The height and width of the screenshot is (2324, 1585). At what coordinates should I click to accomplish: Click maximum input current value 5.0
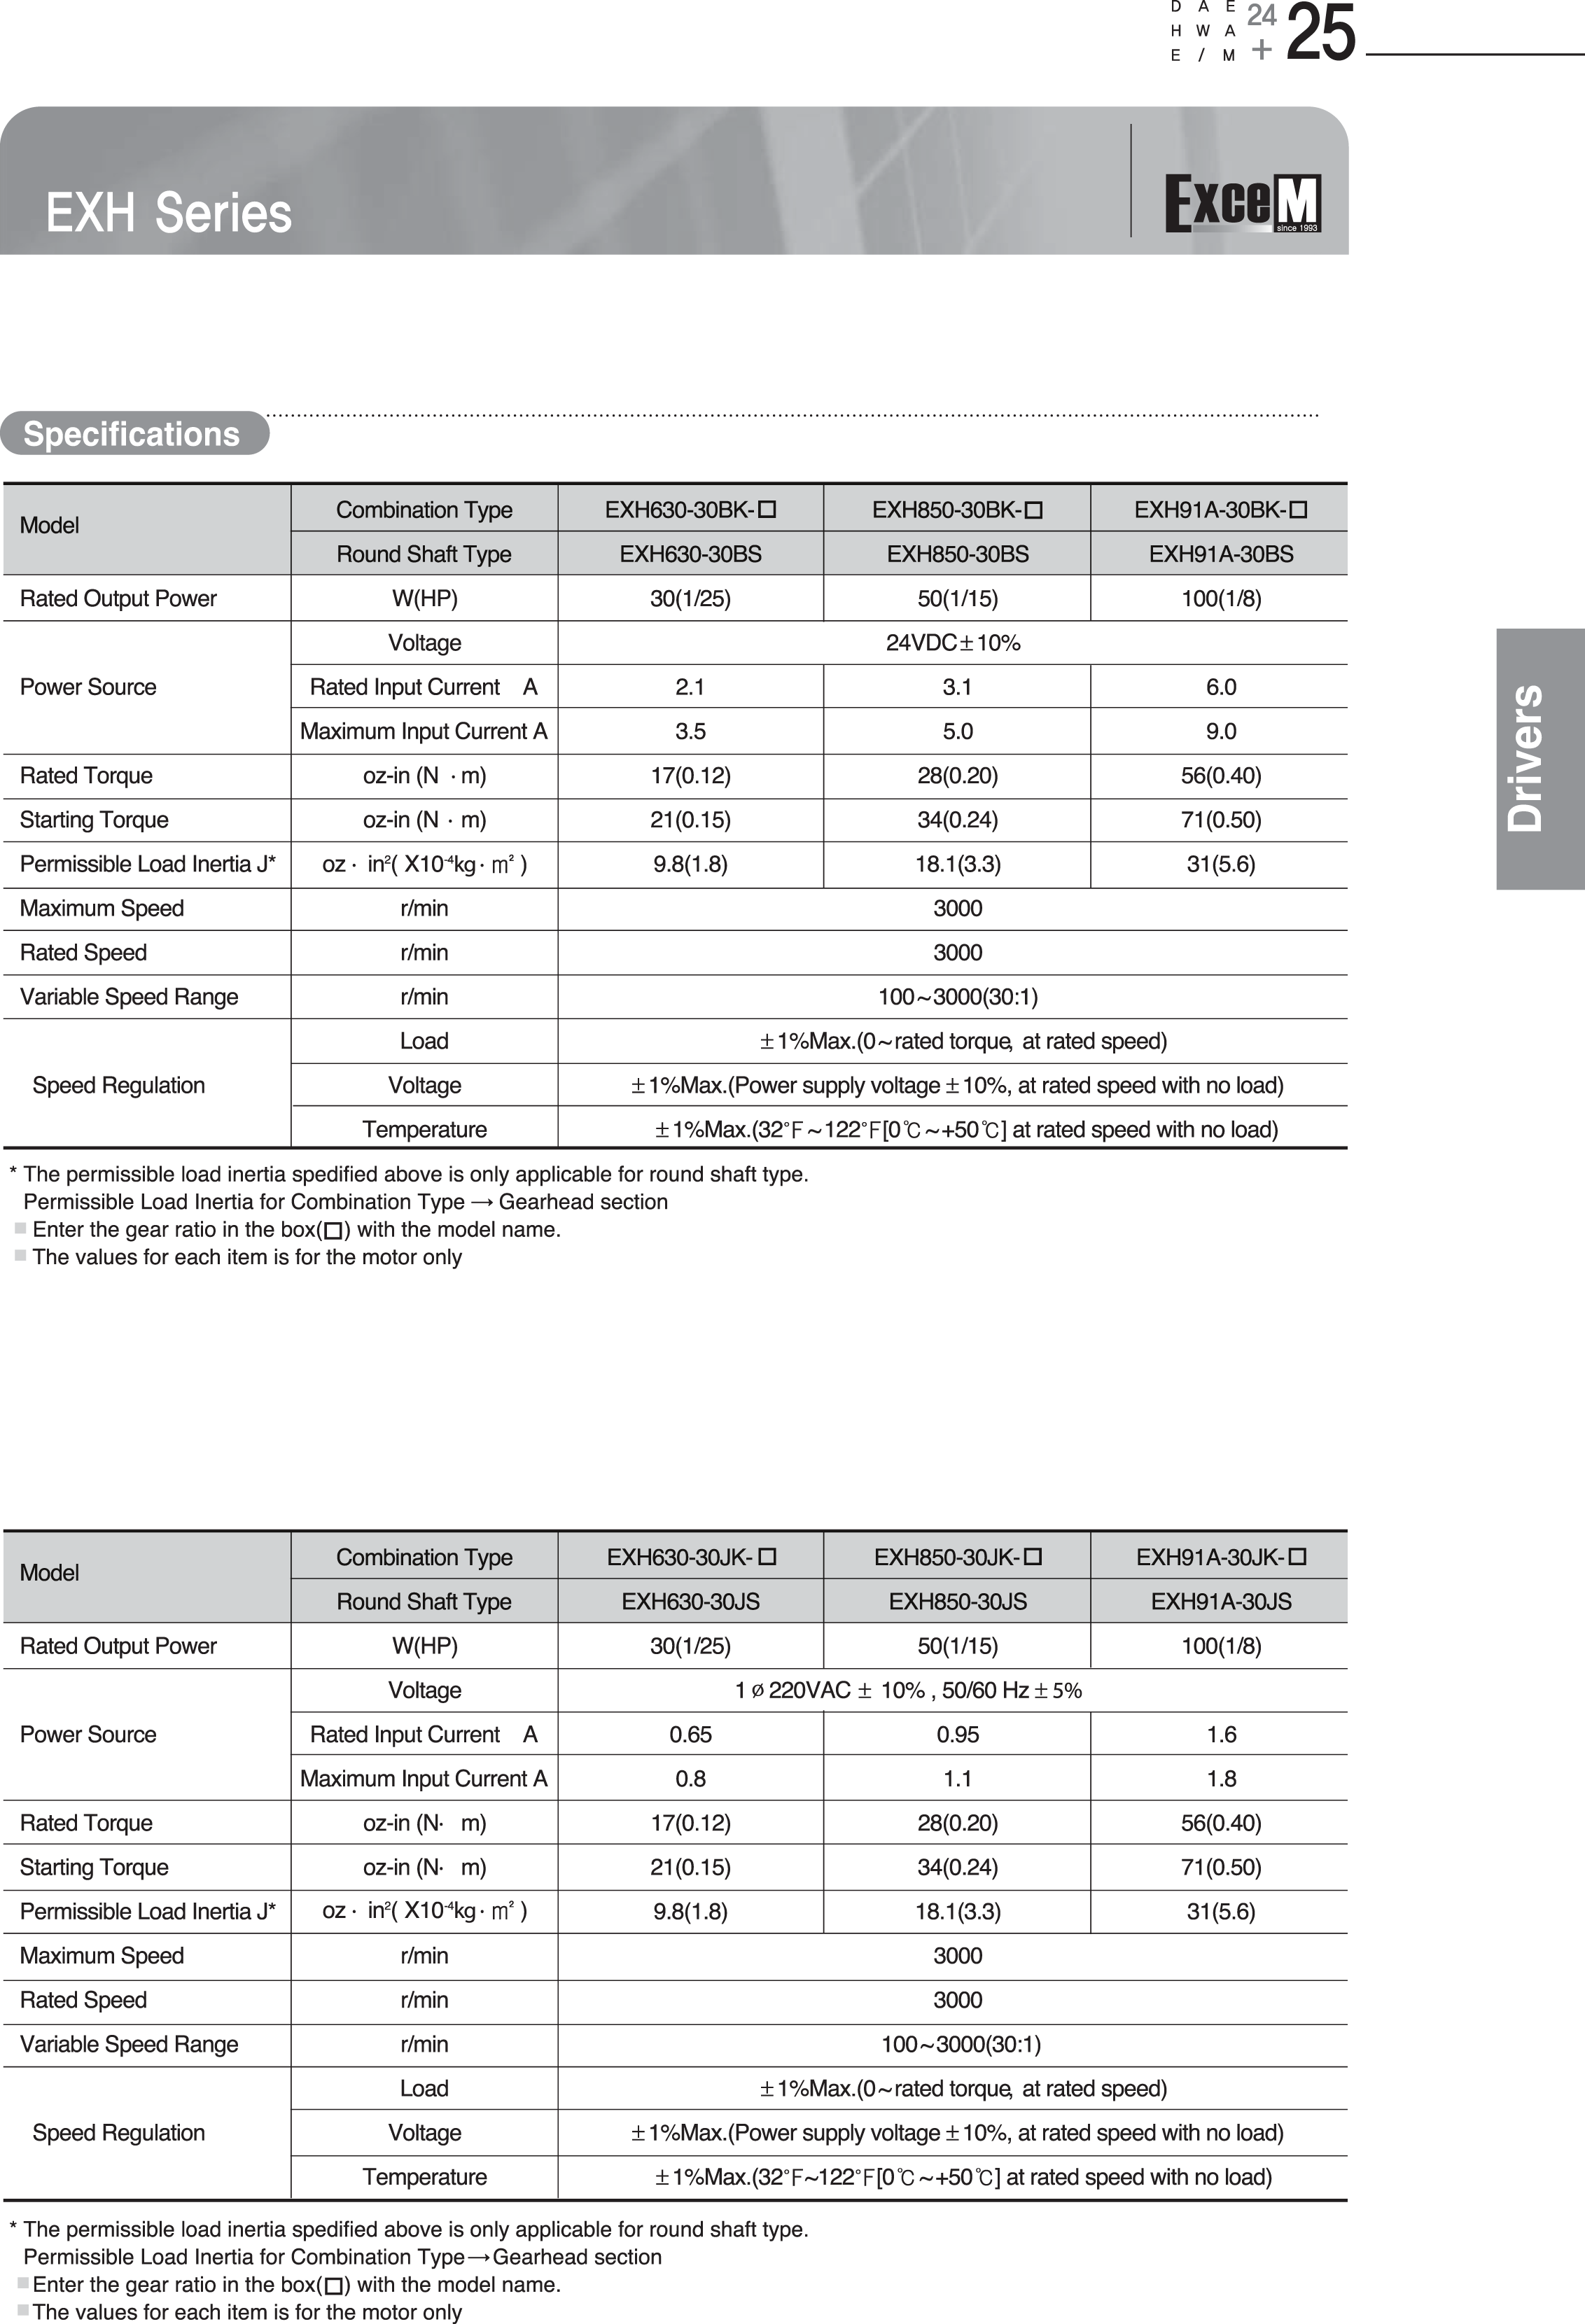tap(957, 731)
